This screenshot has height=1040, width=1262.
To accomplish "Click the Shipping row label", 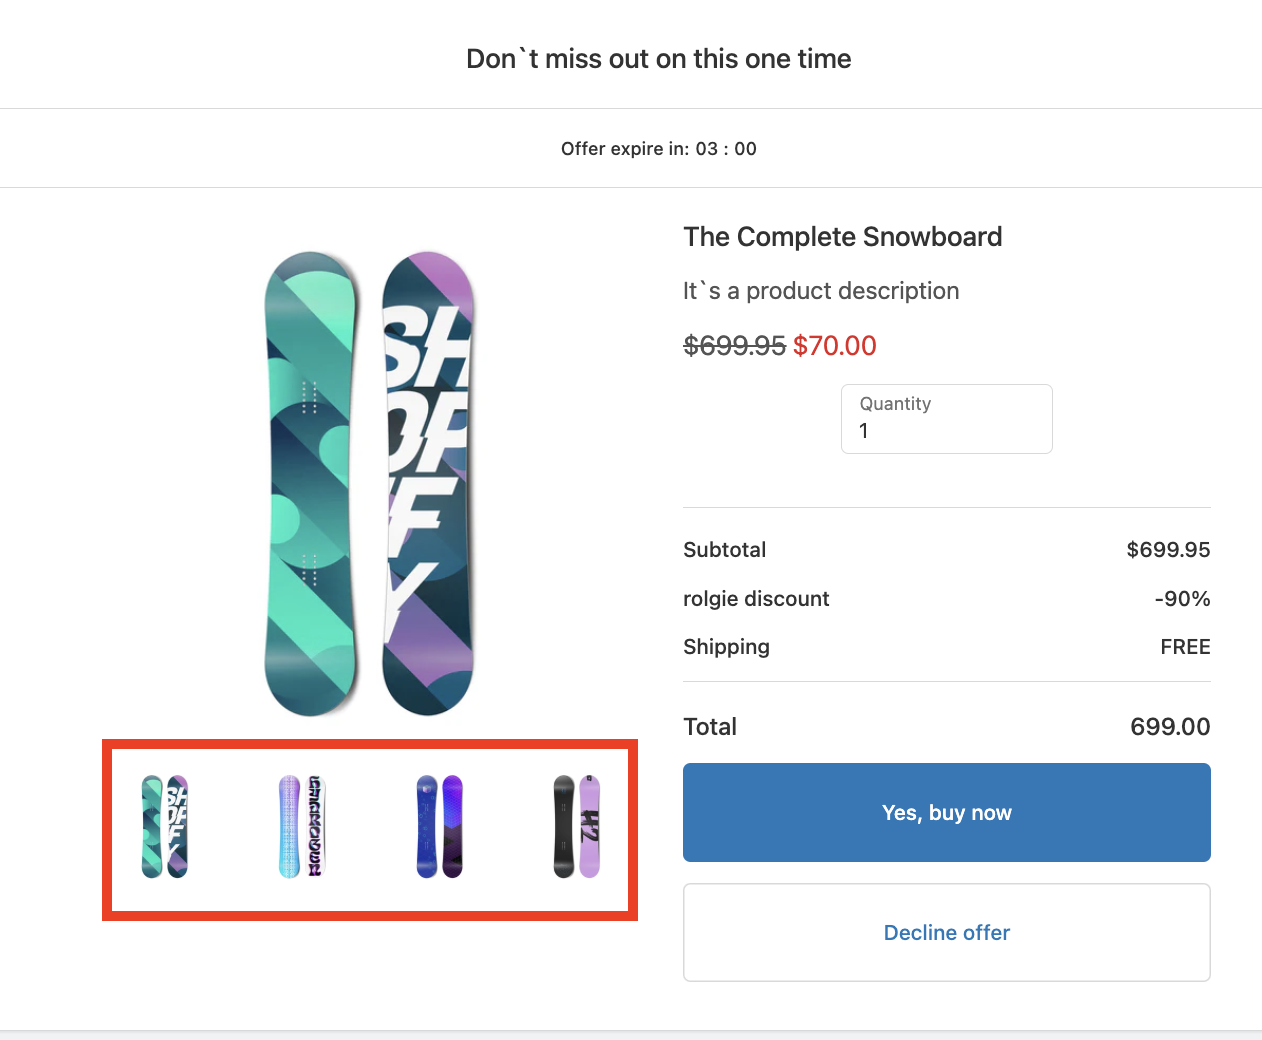I will coord(726,647).
